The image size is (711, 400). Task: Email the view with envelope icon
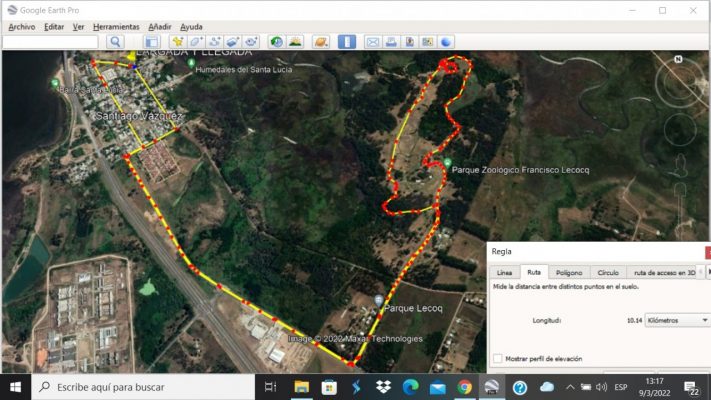click(373, 42)
